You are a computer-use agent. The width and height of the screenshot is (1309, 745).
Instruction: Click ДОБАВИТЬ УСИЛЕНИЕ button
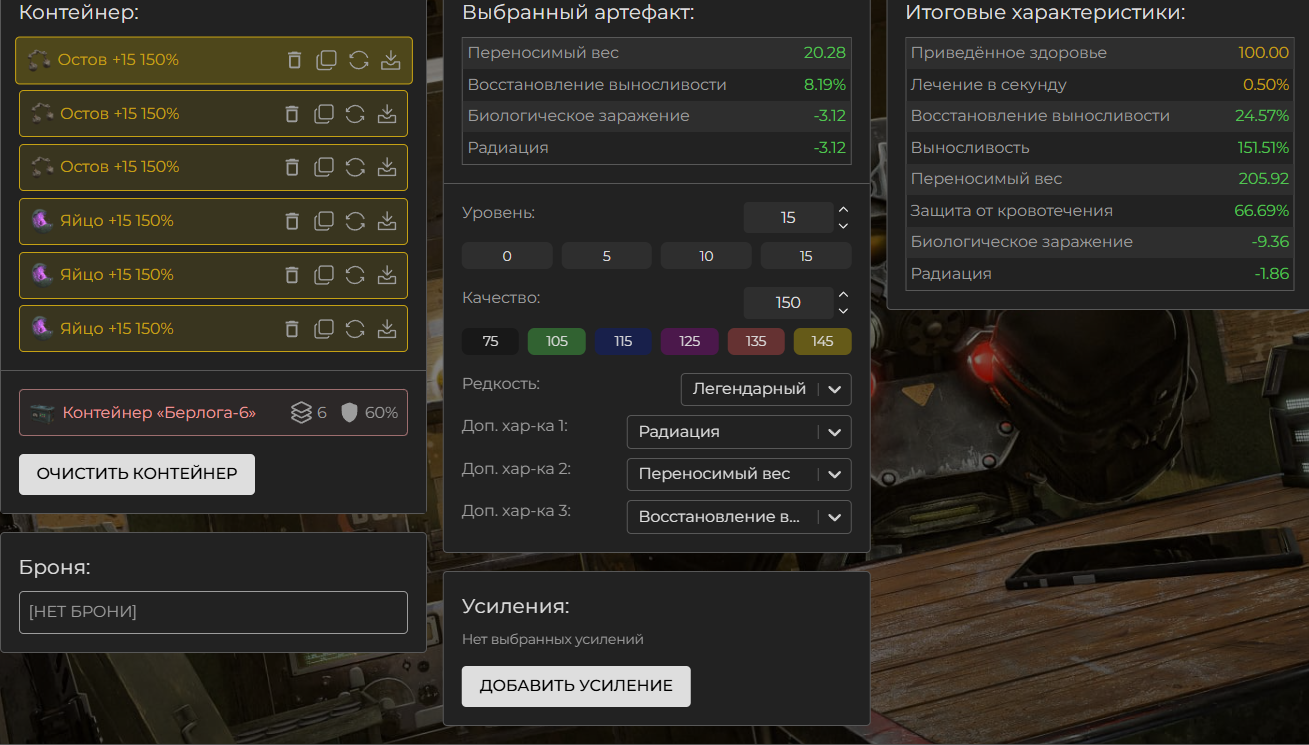coord(576,686)
